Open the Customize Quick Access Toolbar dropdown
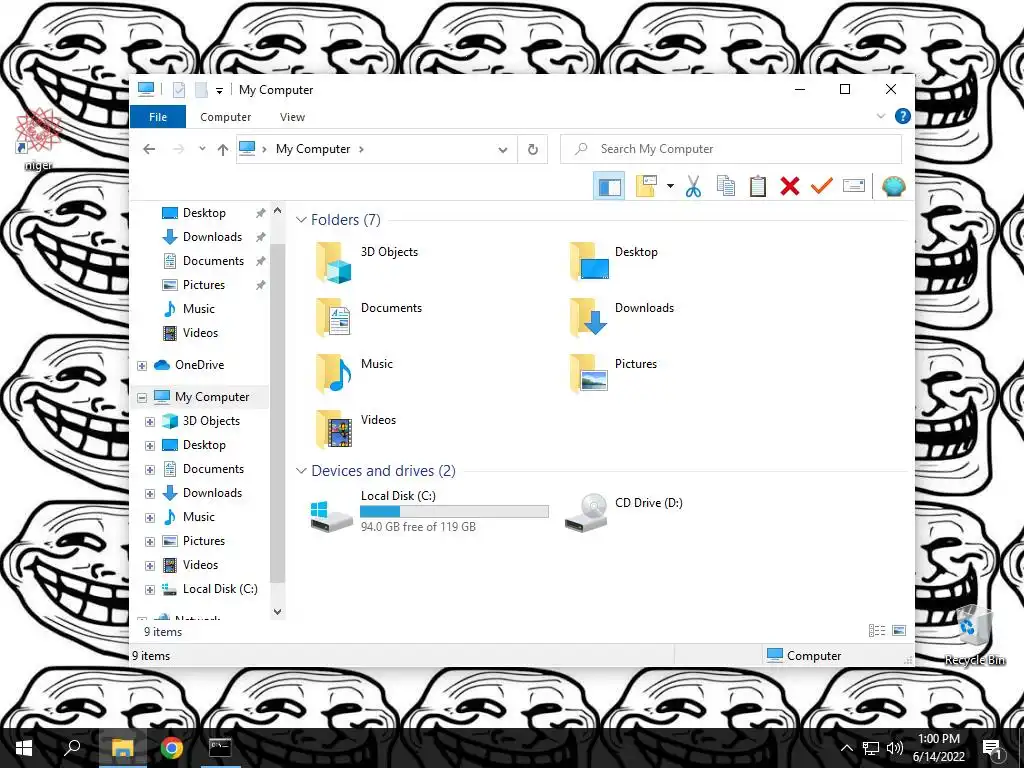Image resolution: width=1024 pixels, height=768 pixels. 219,90
